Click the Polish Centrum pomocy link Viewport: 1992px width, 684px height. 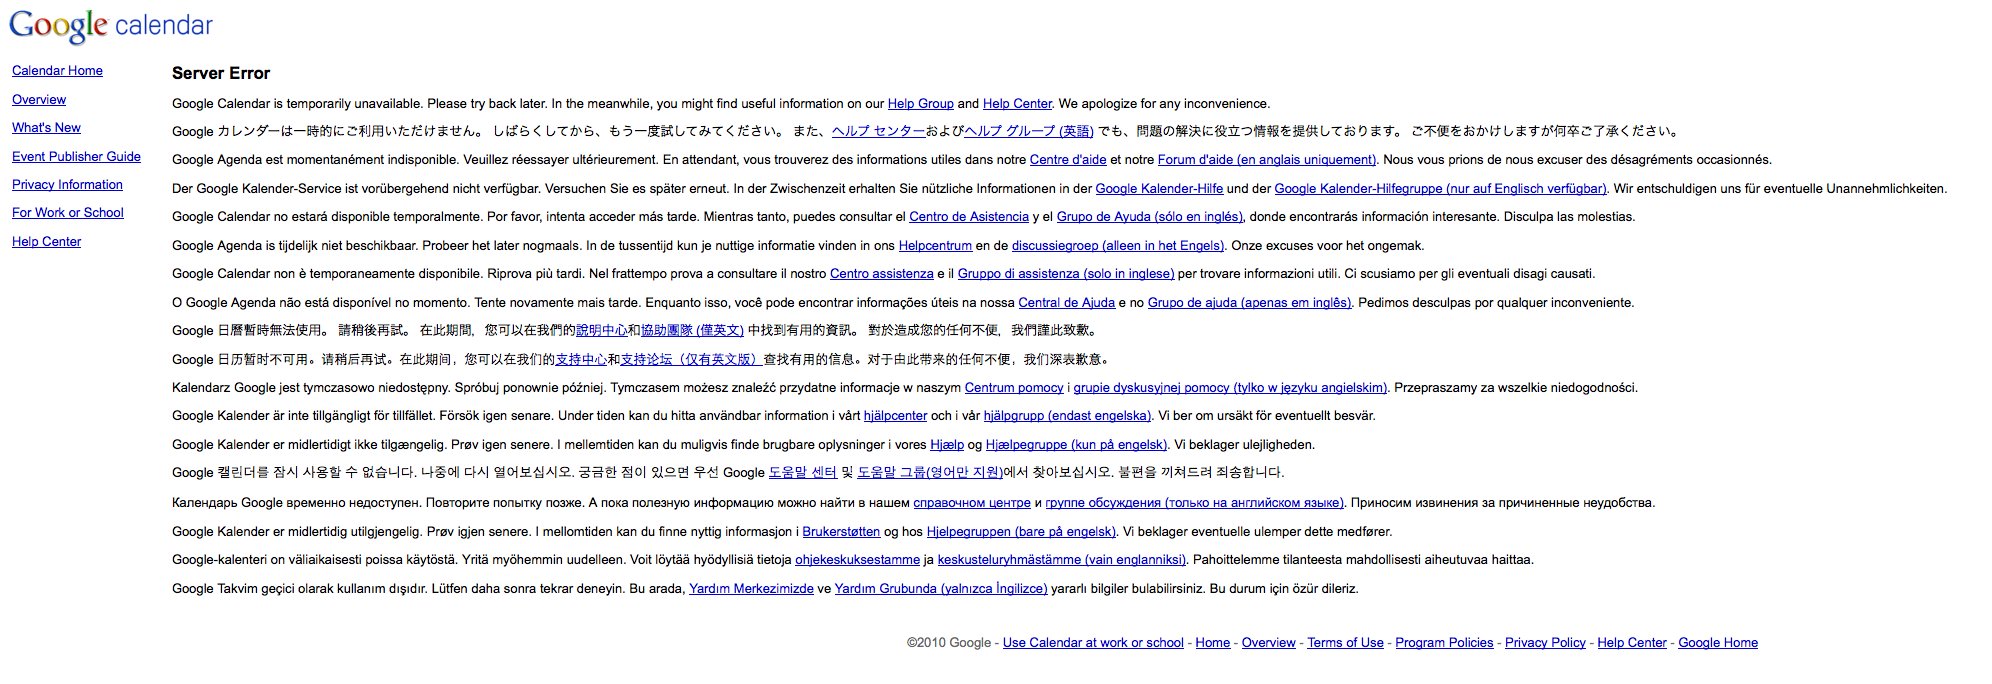click(x=1013, y=388)
